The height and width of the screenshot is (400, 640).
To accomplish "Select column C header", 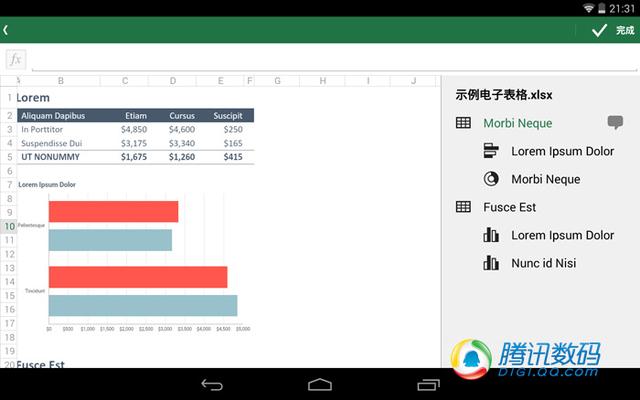I will click(124, 81).
